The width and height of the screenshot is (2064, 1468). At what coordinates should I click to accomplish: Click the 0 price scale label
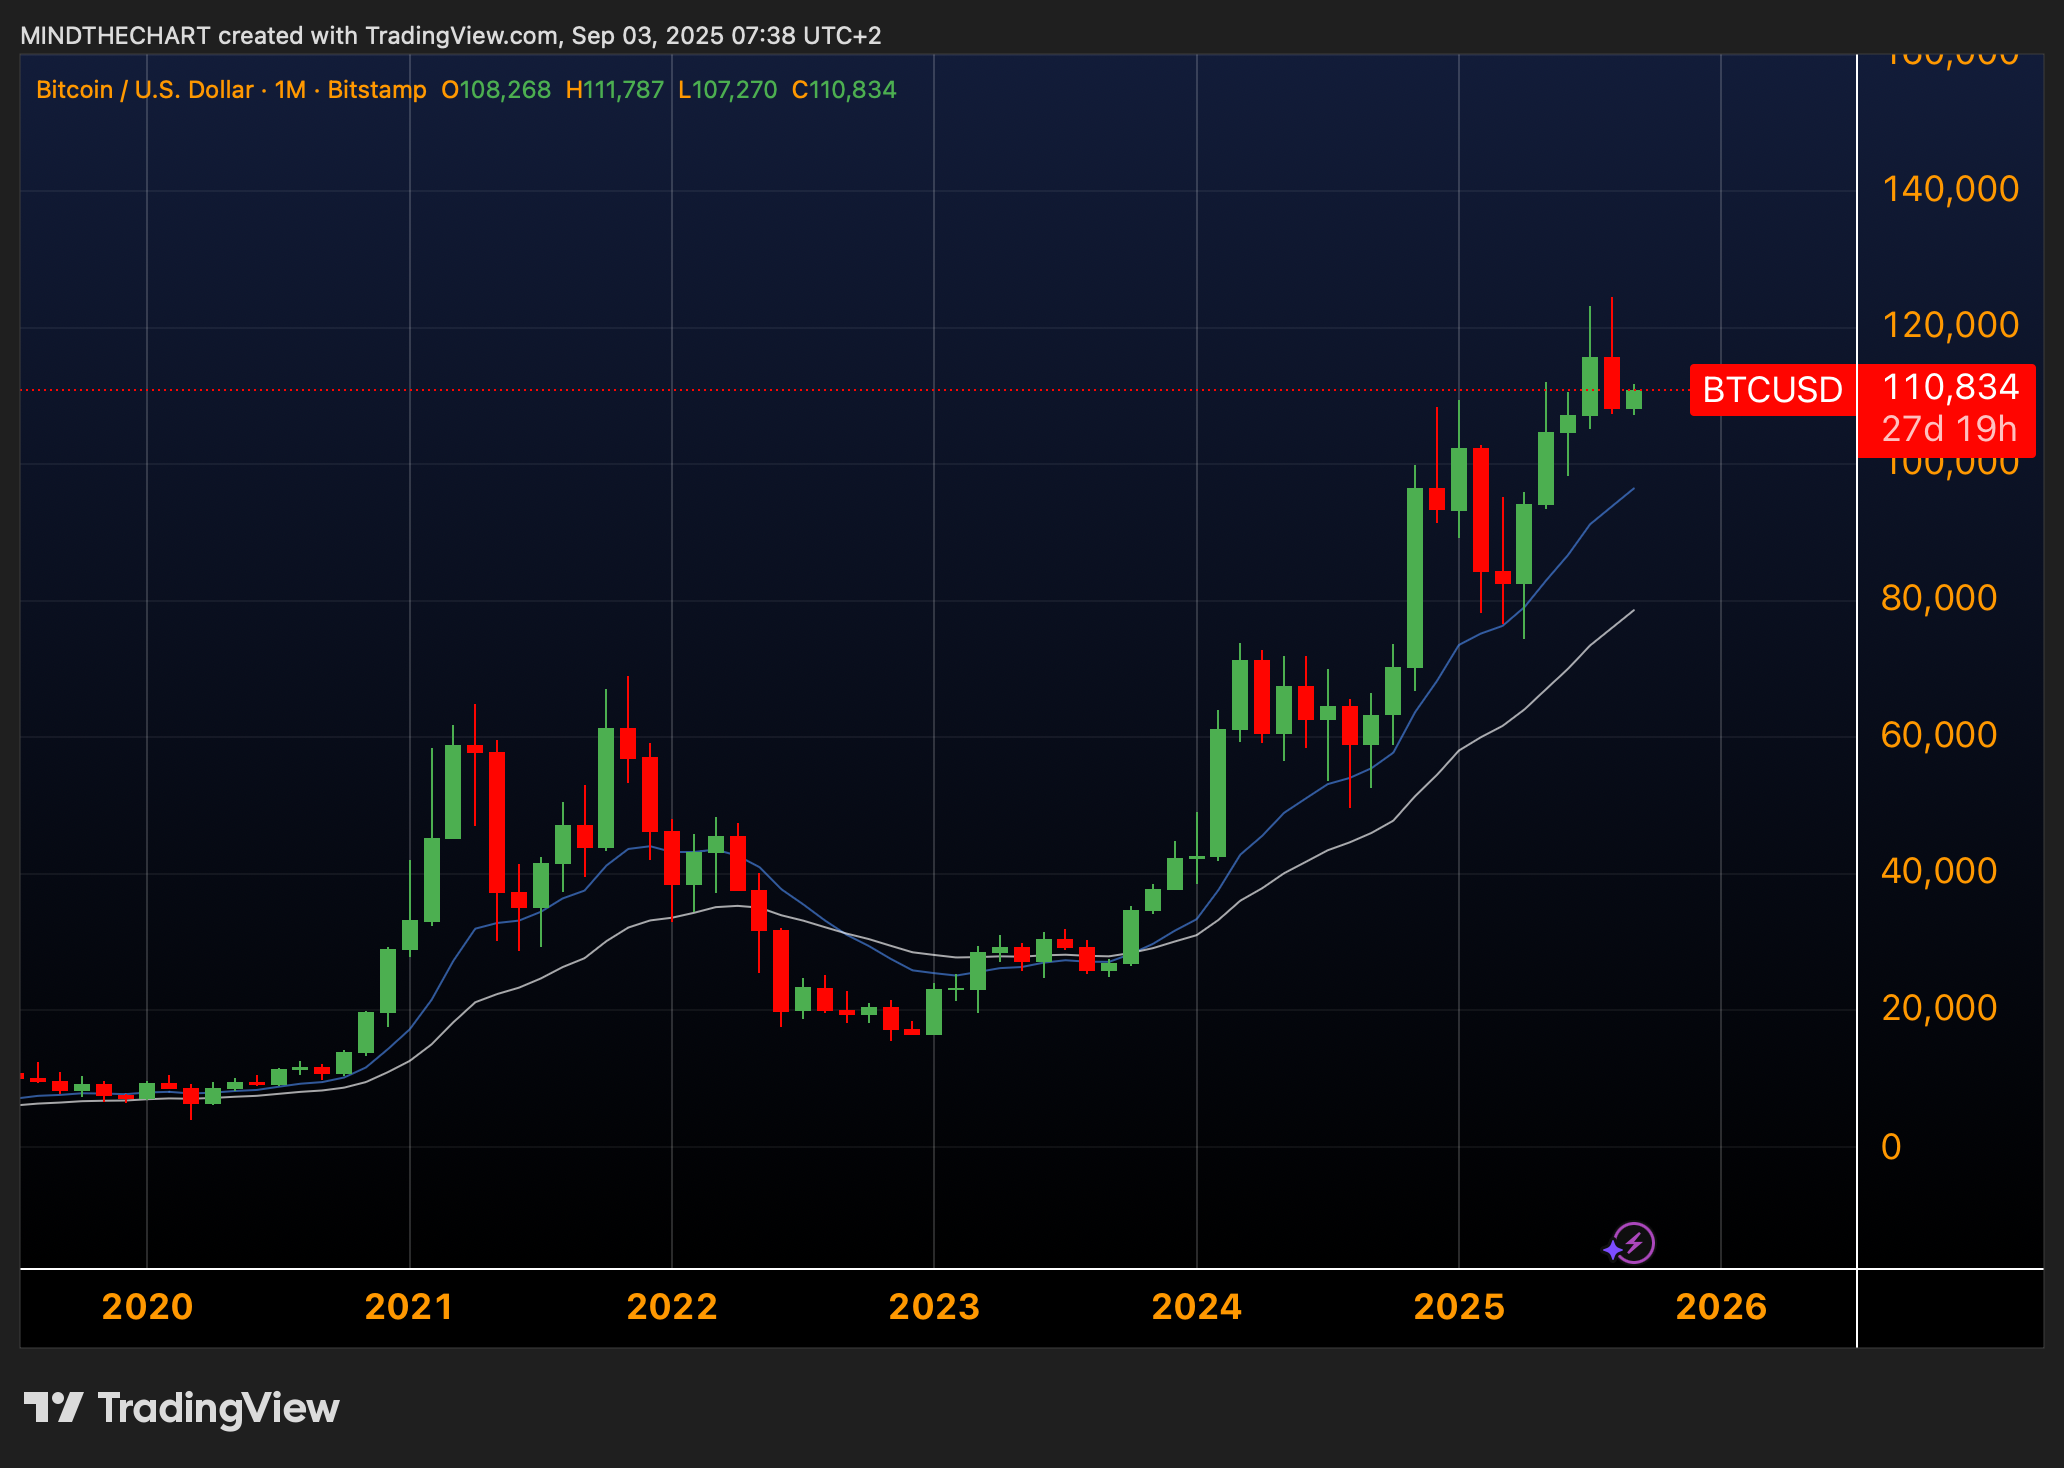1890,1147
